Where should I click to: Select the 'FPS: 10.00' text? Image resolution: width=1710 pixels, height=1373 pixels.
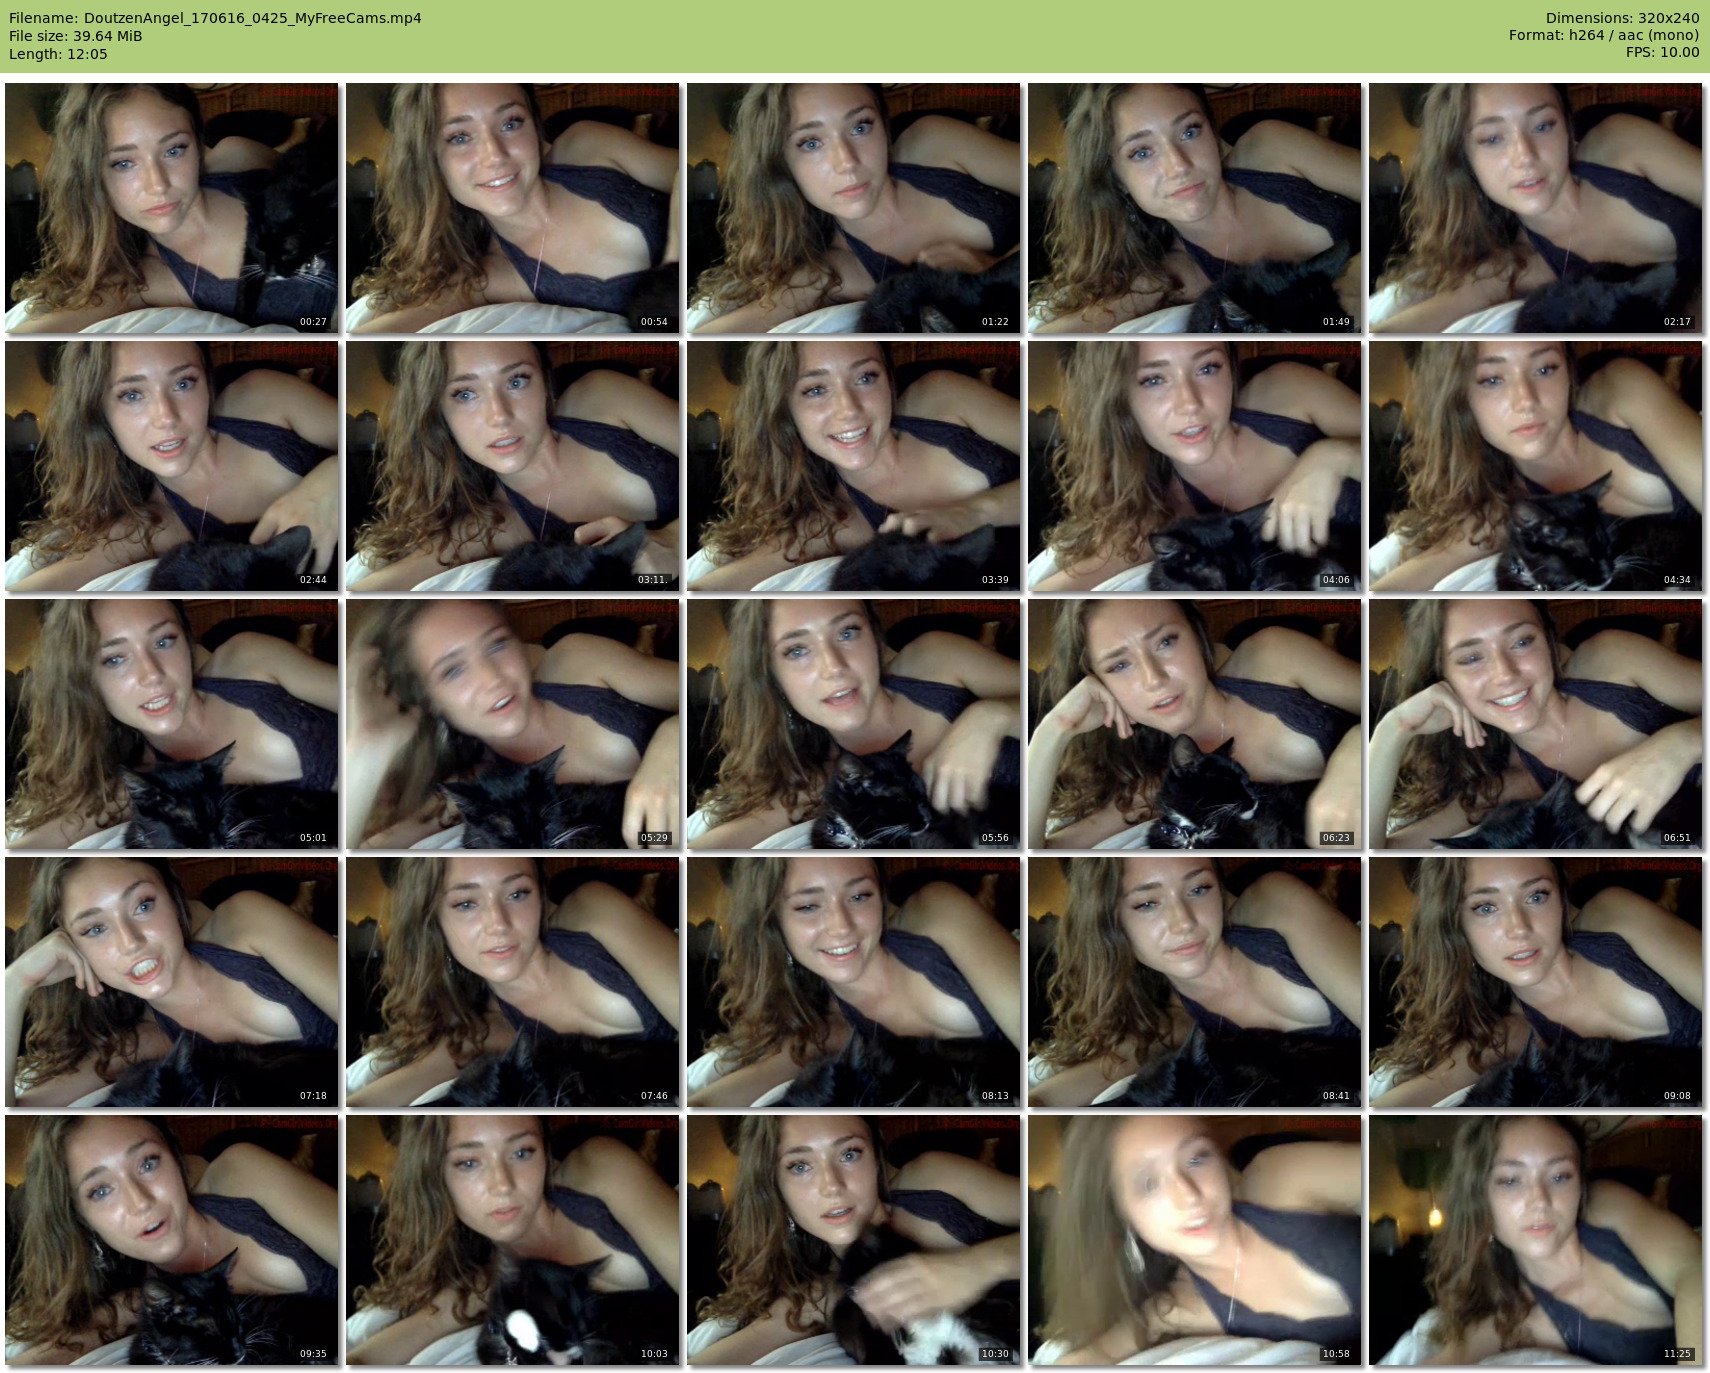click(1662, 54)
